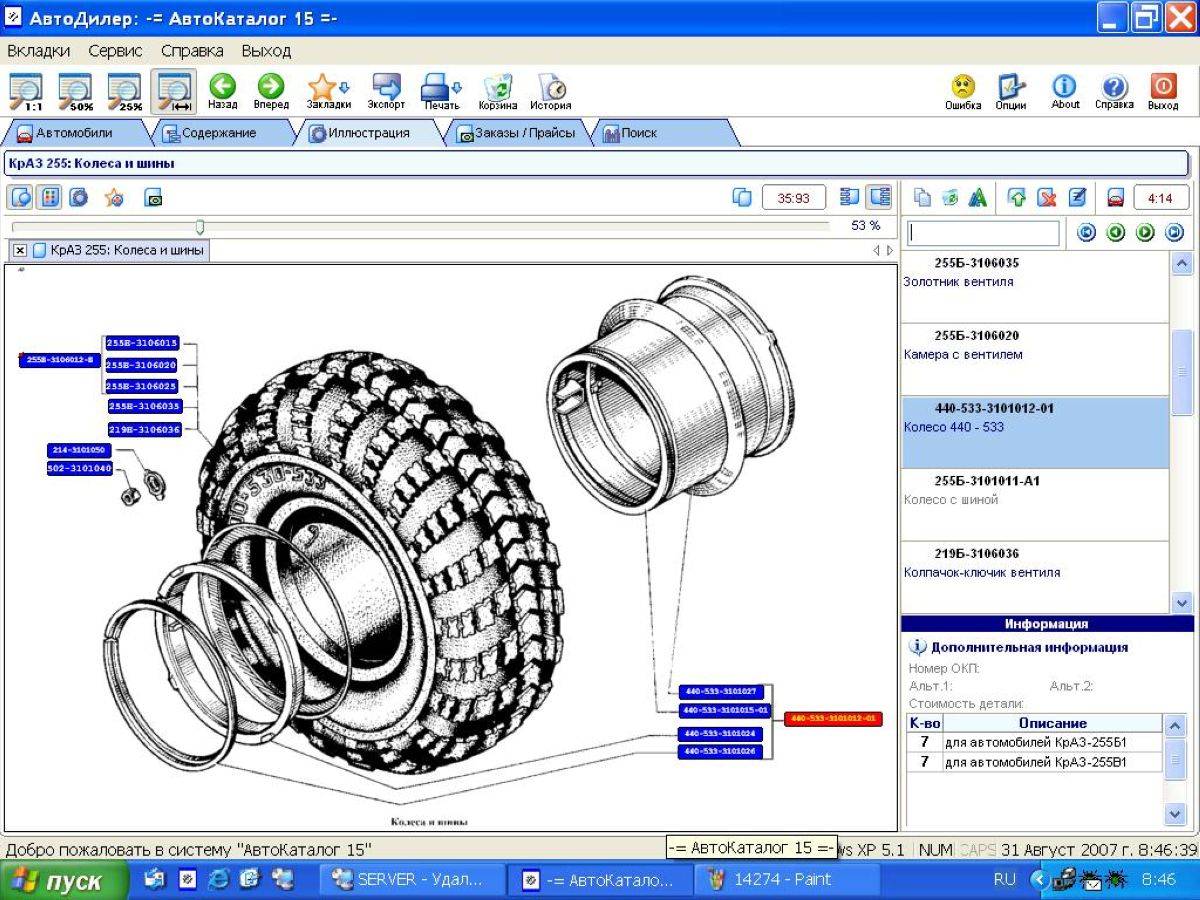Open the Windows пуск start button
Image resolution: width=1200 pixels, height=900 pixels.
point(63,881)
